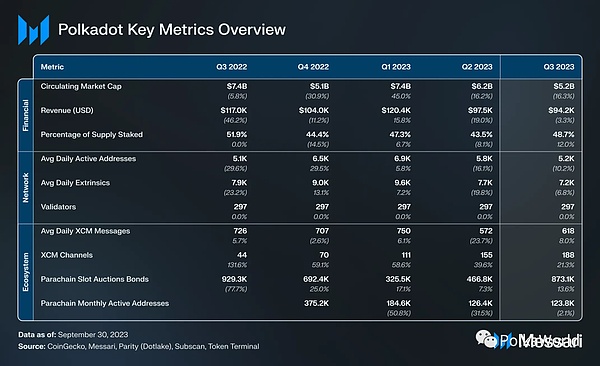Viewport: 600px width, 366px height.
Task: Click the Metric column header
Action: click(x=52, y=67)
